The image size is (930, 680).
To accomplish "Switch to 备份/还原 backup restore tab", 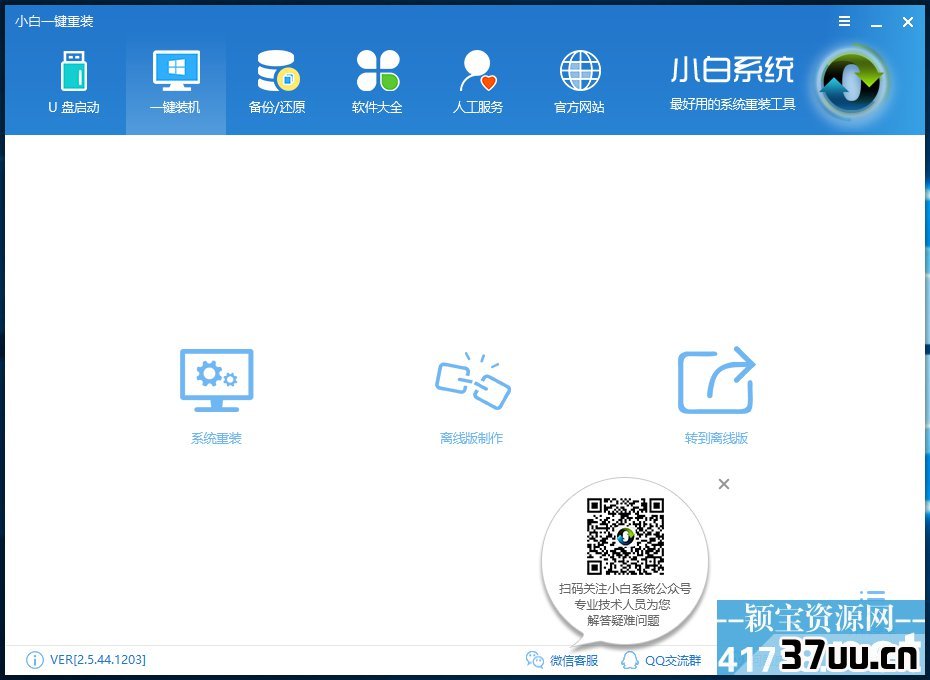I will click(277, 83).
